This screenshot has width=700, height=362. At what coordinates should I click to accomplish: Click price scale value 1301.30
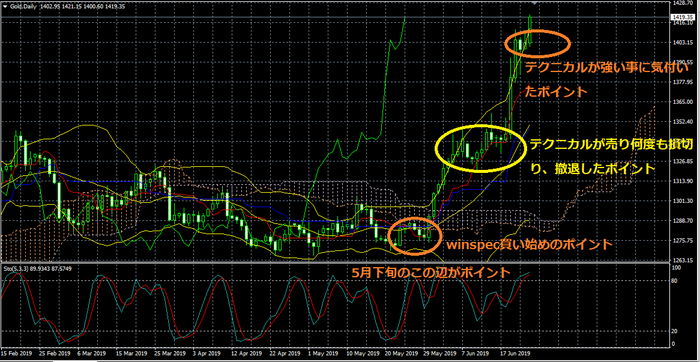click(x=682, y=201)
